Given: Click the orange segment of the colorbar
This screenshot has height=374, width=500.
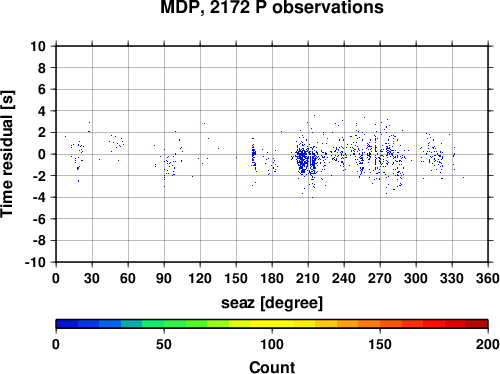Looking at the screenshot, I should (x=369, y=324).
